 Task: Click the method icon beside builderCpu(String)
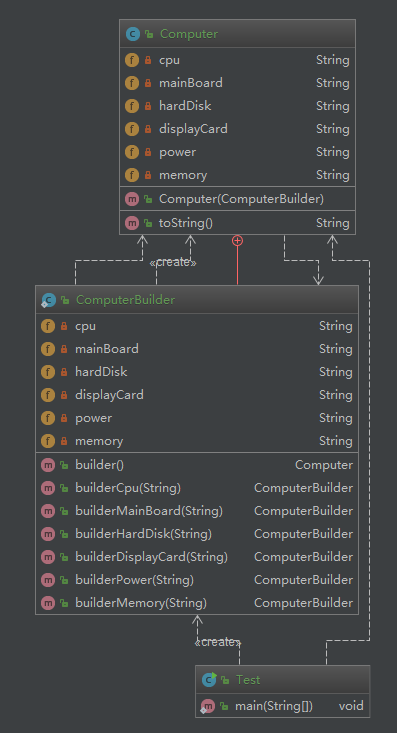click(x=48, y=488)
